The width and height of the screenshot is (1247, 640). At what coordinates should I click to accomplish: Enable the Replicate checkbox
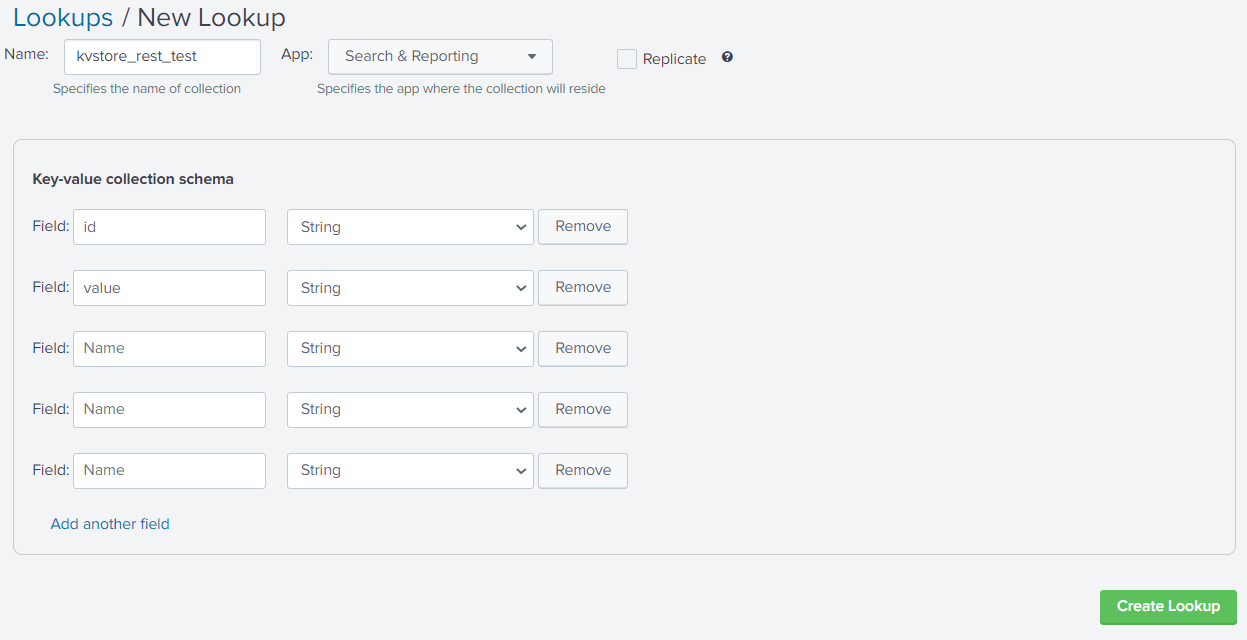click(627, 58)
